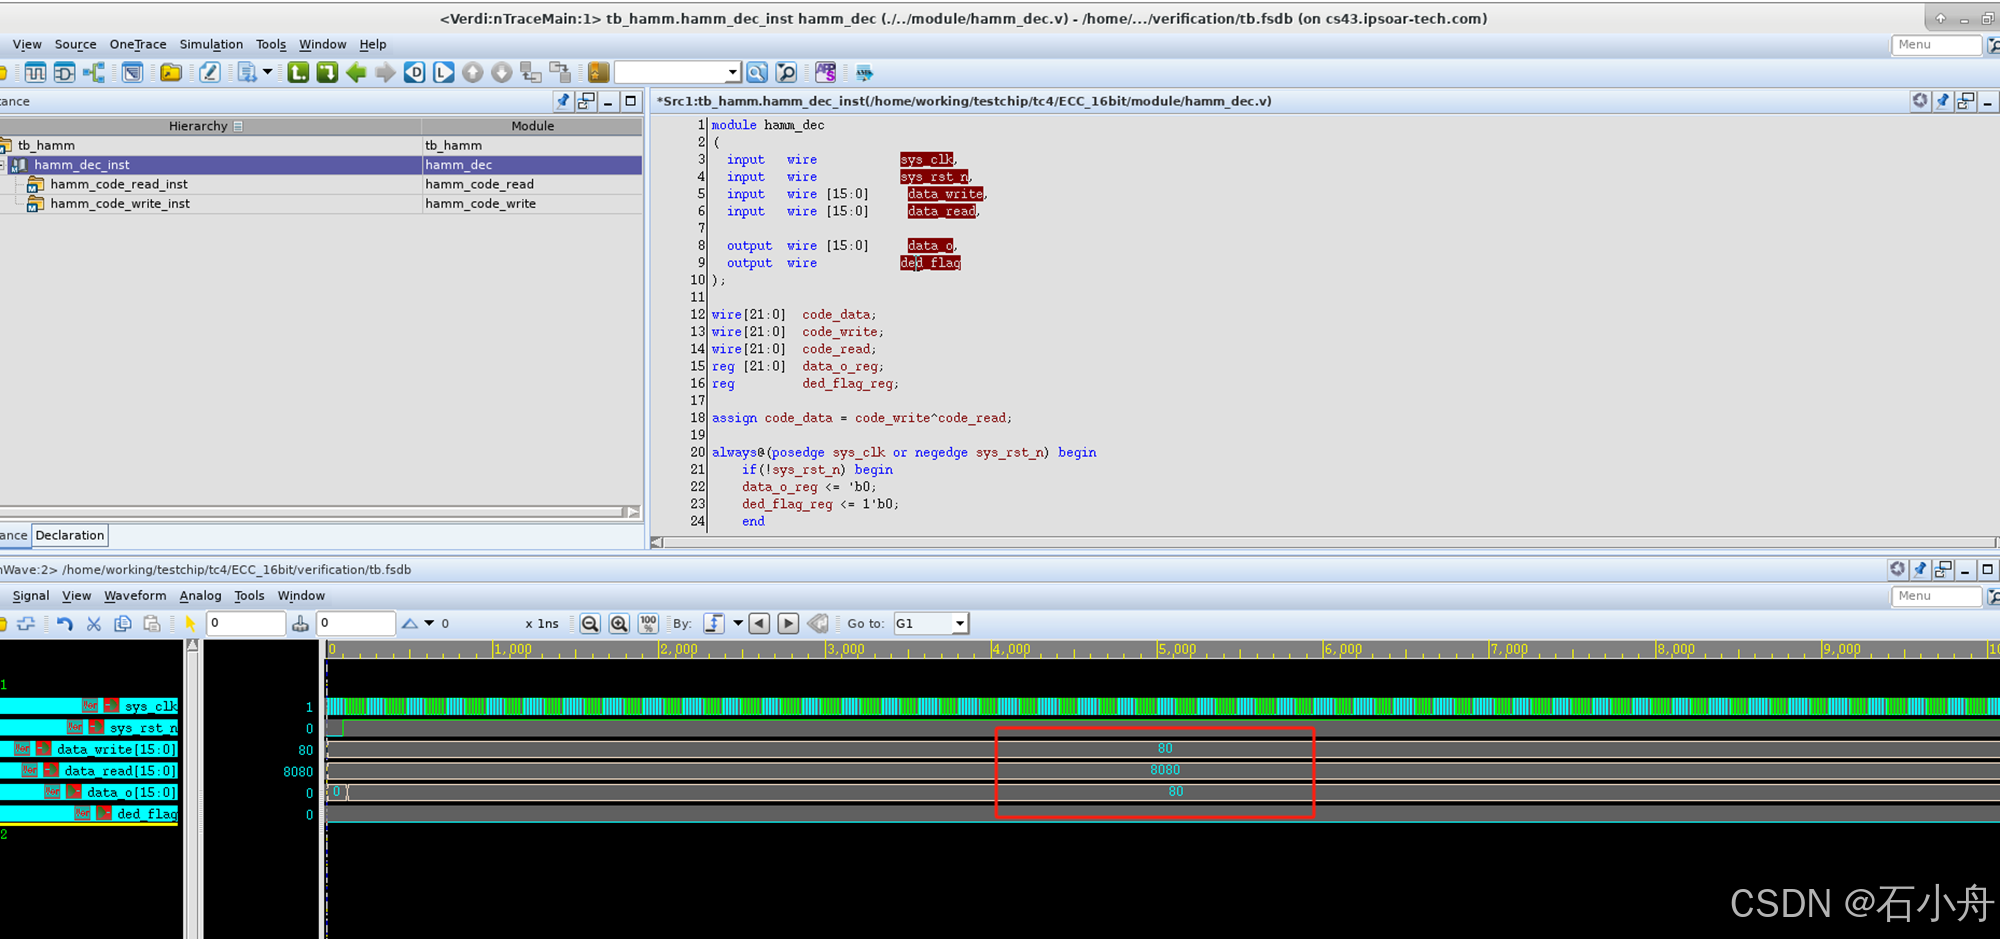Viewport: 2000px width, 939px height.
Task: Click the blue L load icon
Action: (x=443, y=72)
